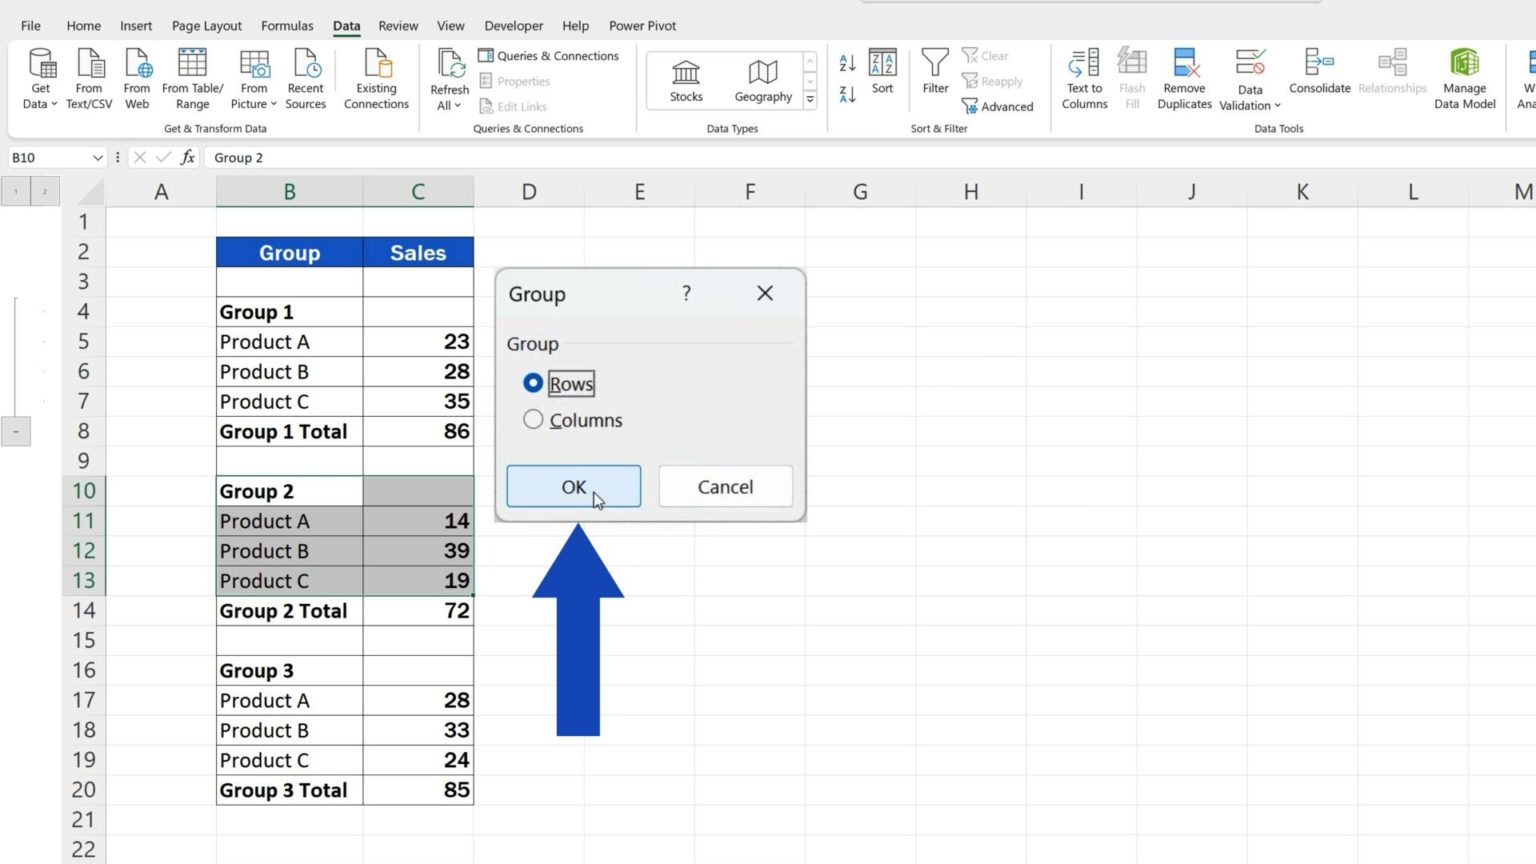The height and width of the screenshot is (864, 1536).
Task: Confirm grouping with OK
Action: tap(574, 487)
